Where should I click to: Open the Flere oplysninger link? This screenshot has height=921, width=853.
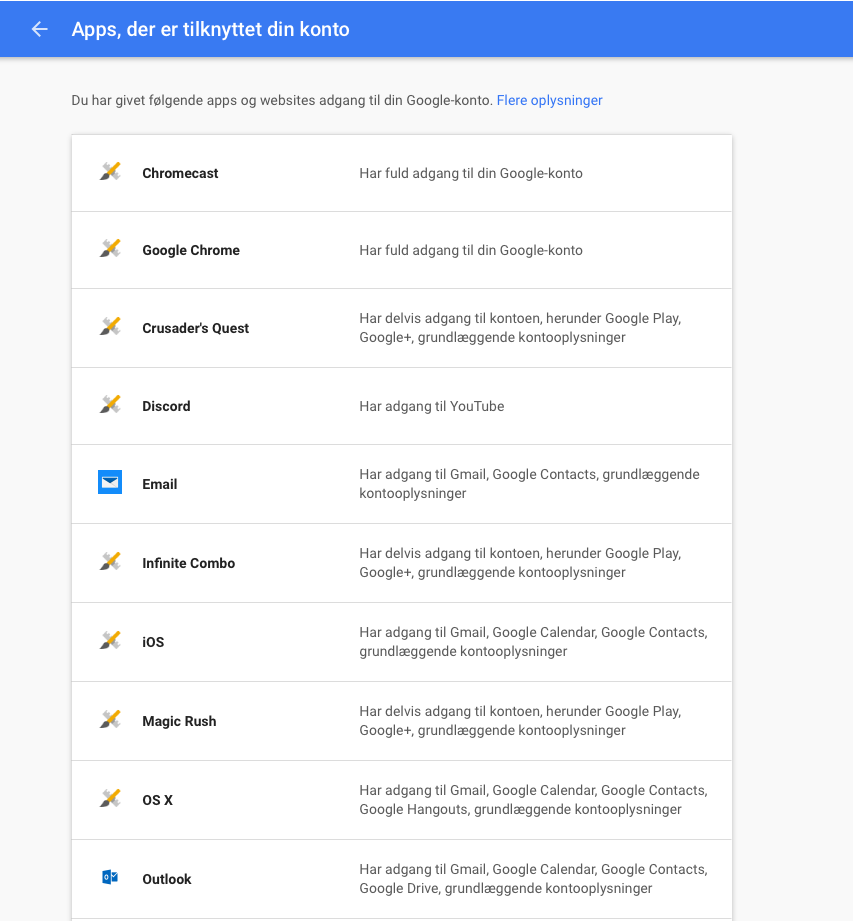point(549,100)
